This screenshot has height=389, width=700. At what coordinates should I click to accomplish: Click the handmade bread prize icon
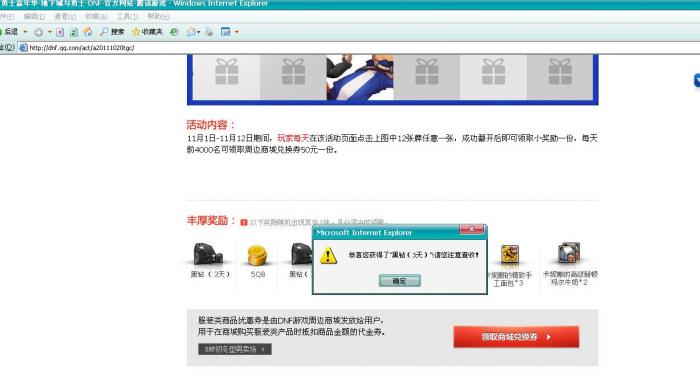pyautogui.click(x=510, y=254)
